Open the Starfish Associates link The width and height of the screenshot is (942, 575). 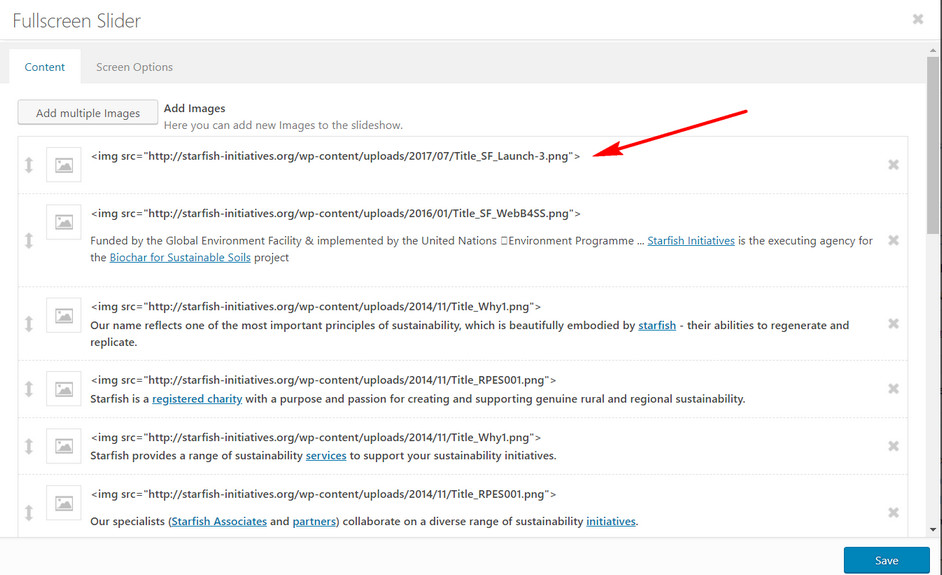click(219, 521)
